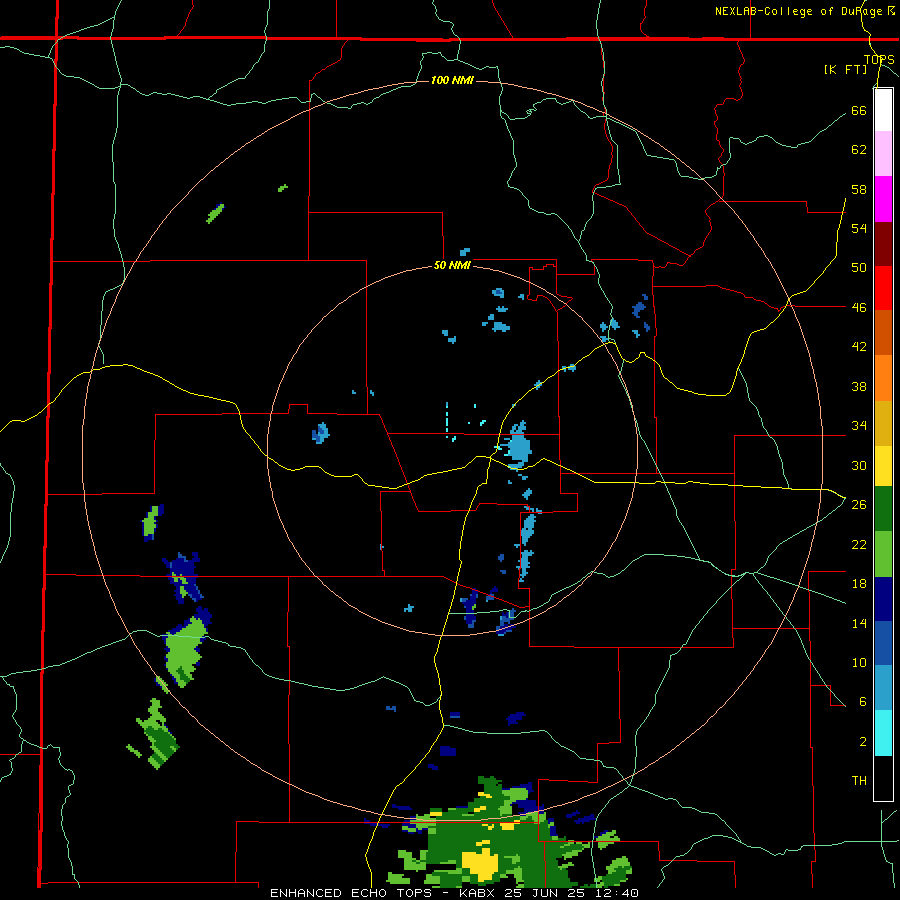Image resolution: width=900 pixels, height=900 pixels.
Task: Click the light pink legend swatch below 62
Action: click(x=883, y=154)
